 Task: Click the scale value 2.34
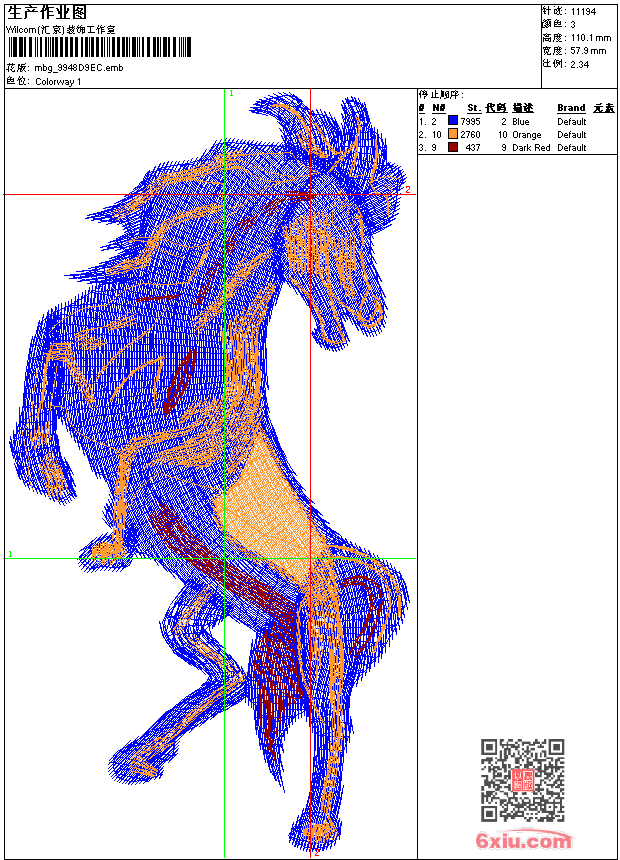coord(579,63)
